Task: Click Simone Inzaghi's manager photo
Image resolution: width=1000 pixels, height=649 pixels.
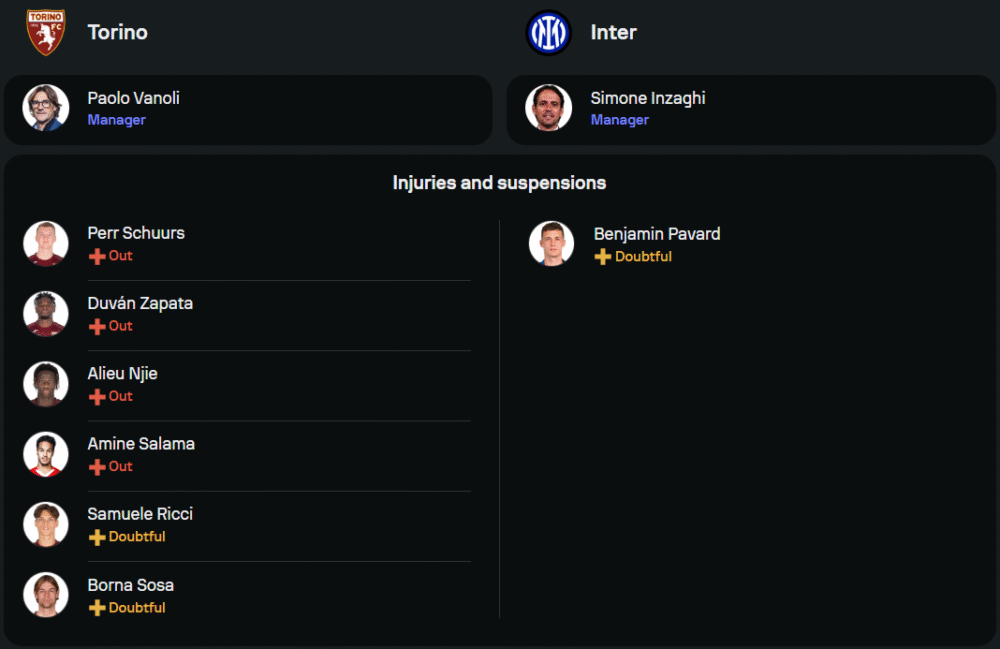Action: point(549,108)
